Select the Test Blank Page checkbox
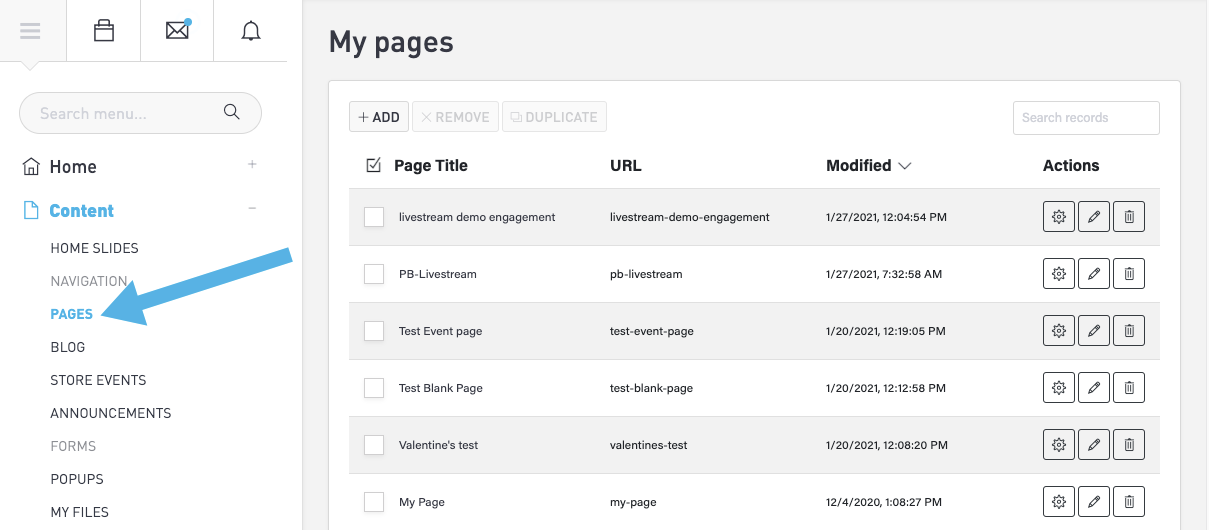Screen dimensions: 1209x530 374,388
